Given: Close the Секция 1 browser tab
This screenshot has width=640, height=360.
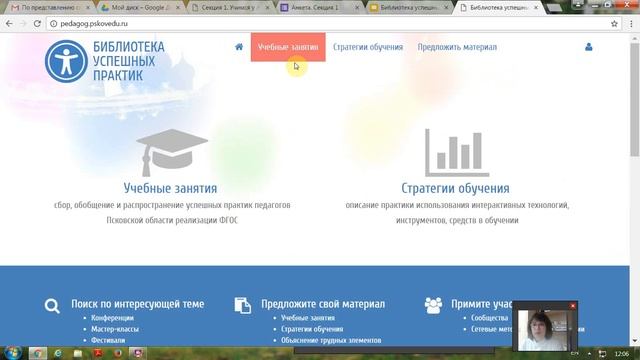Looking at the screenshot, I should pos(267,7).
